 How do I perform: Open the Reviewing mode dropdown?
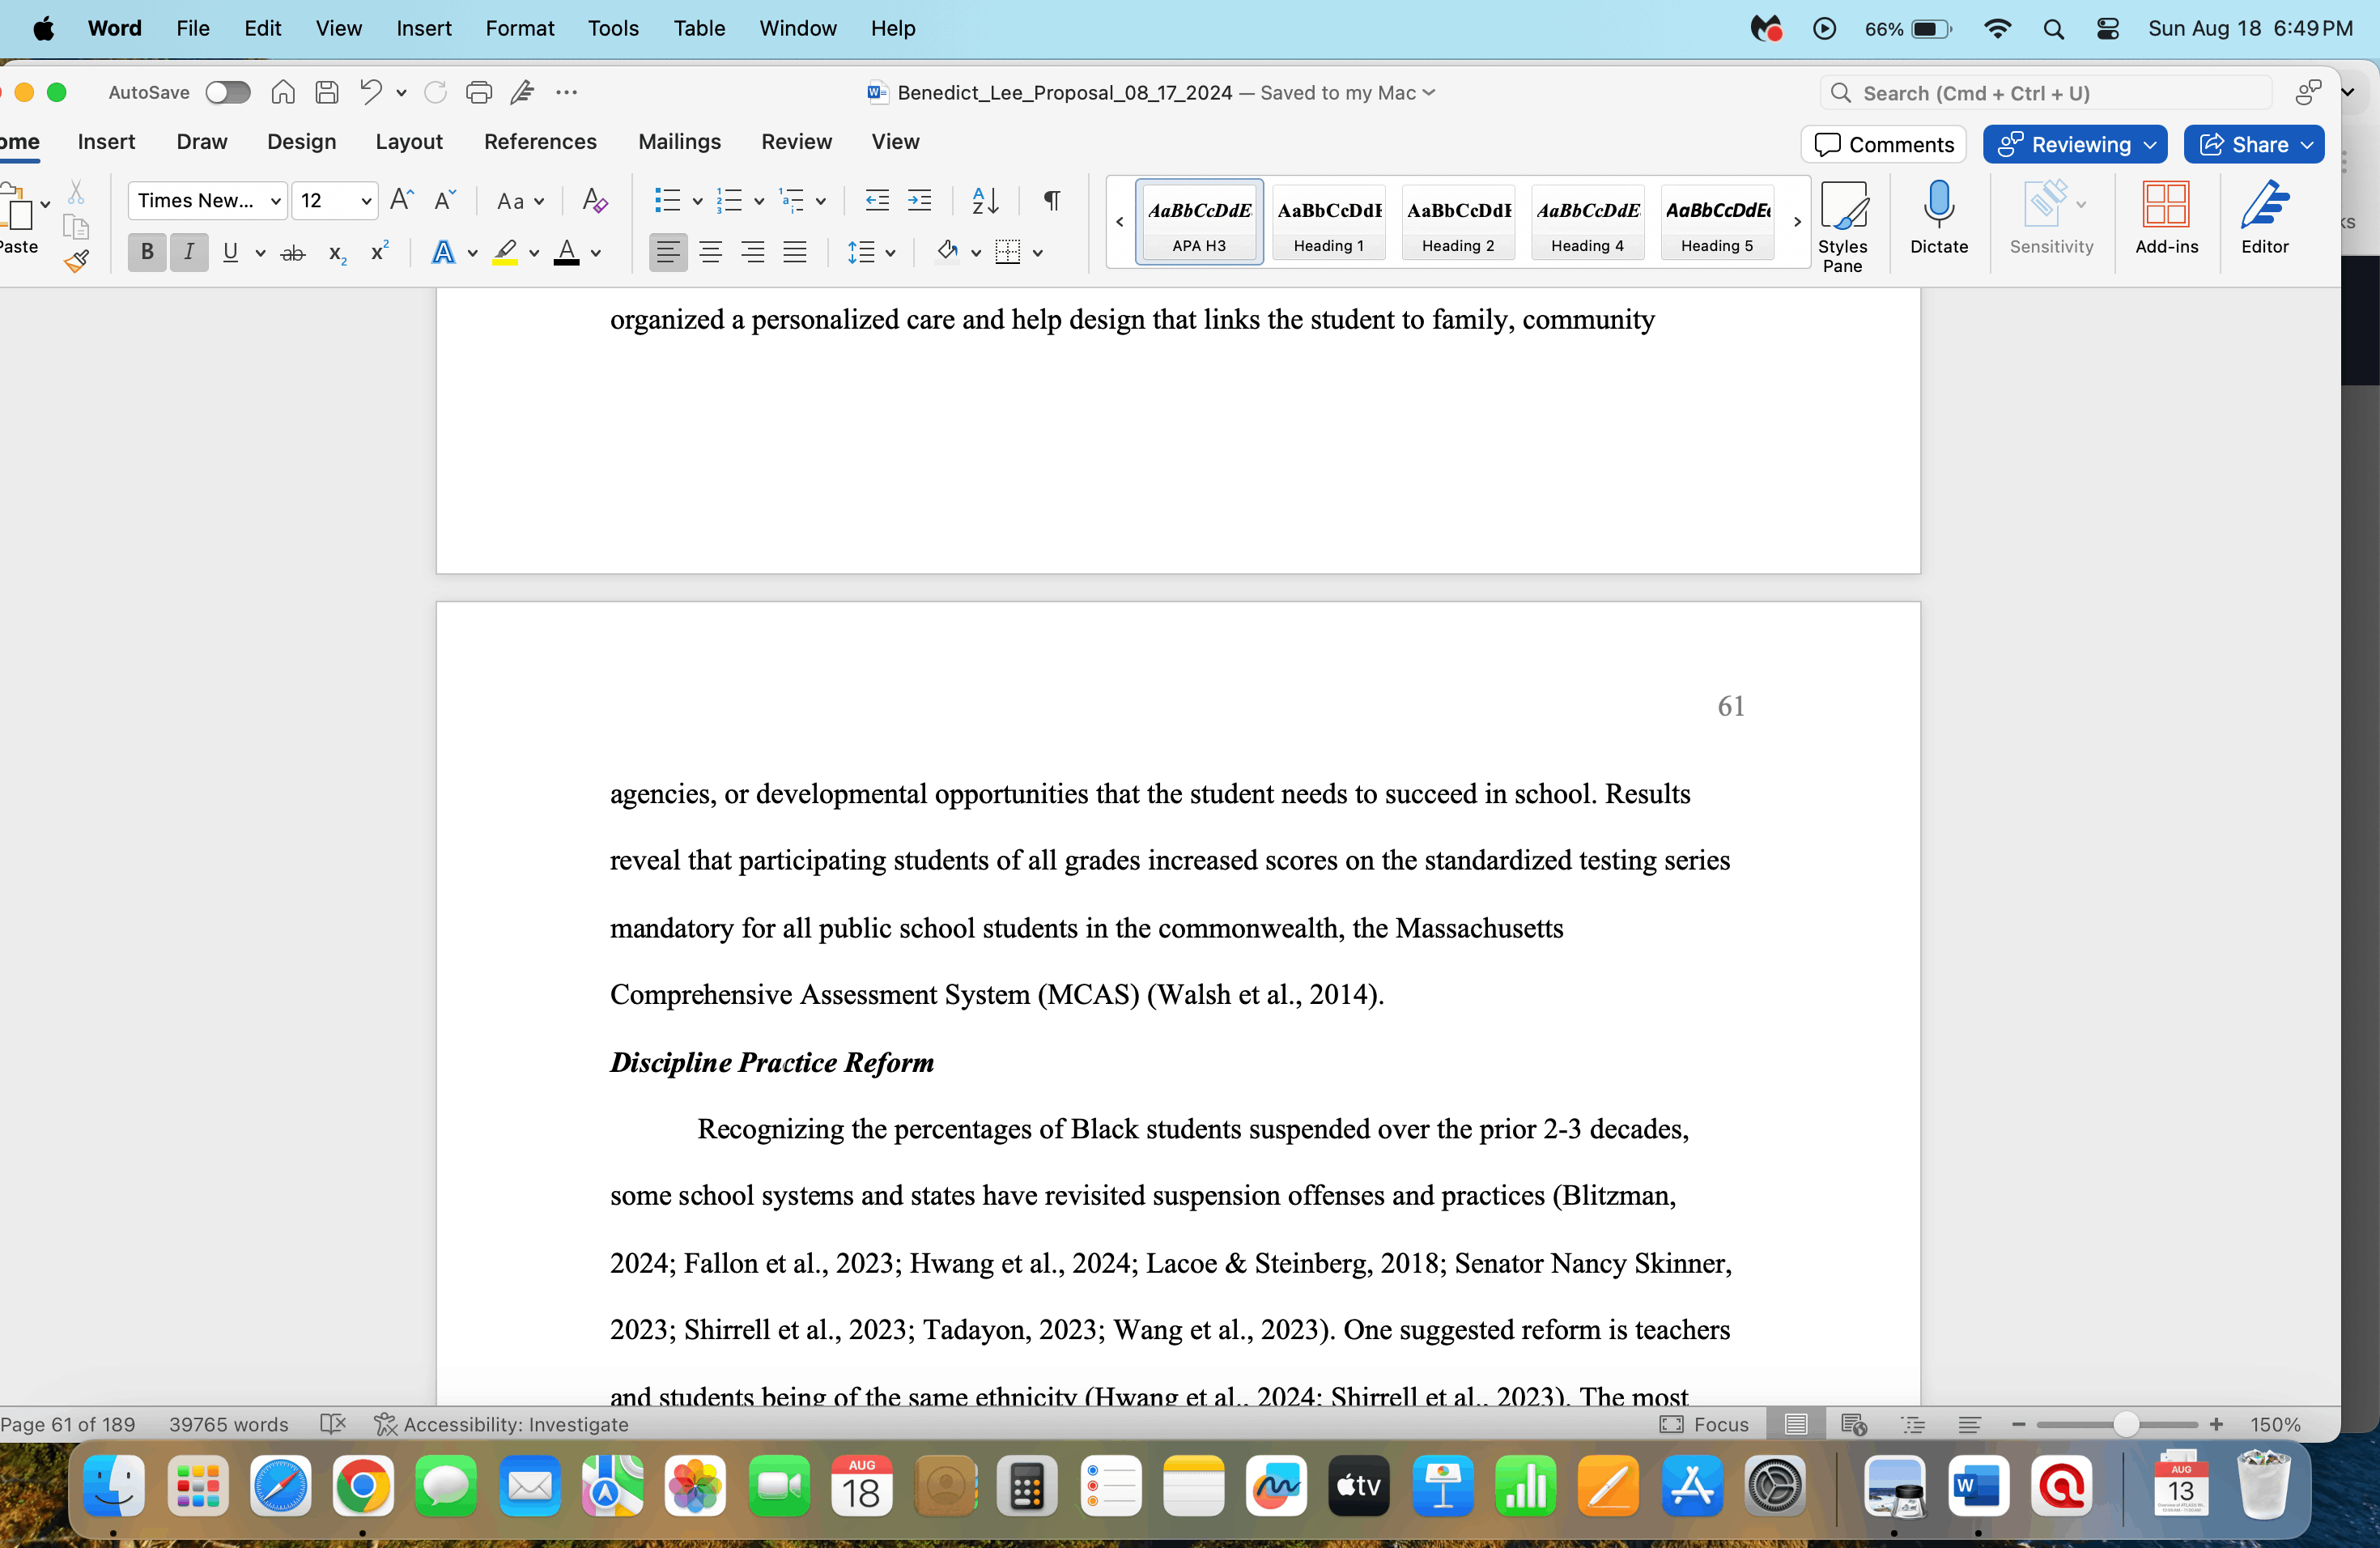pos(2075,145)
